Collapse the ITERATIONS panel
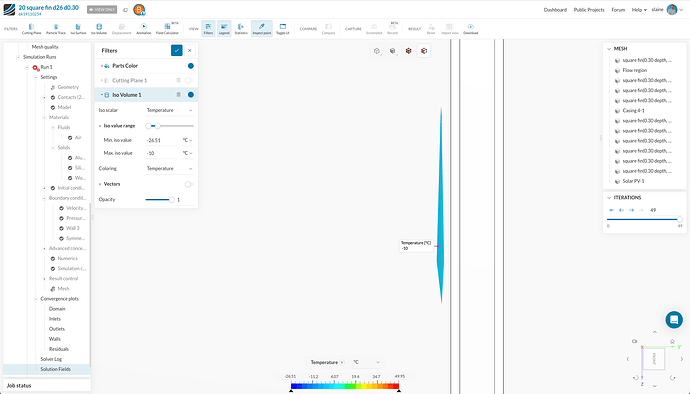The image size is (690, 394). pyautogui.click(x=609, y=198)
